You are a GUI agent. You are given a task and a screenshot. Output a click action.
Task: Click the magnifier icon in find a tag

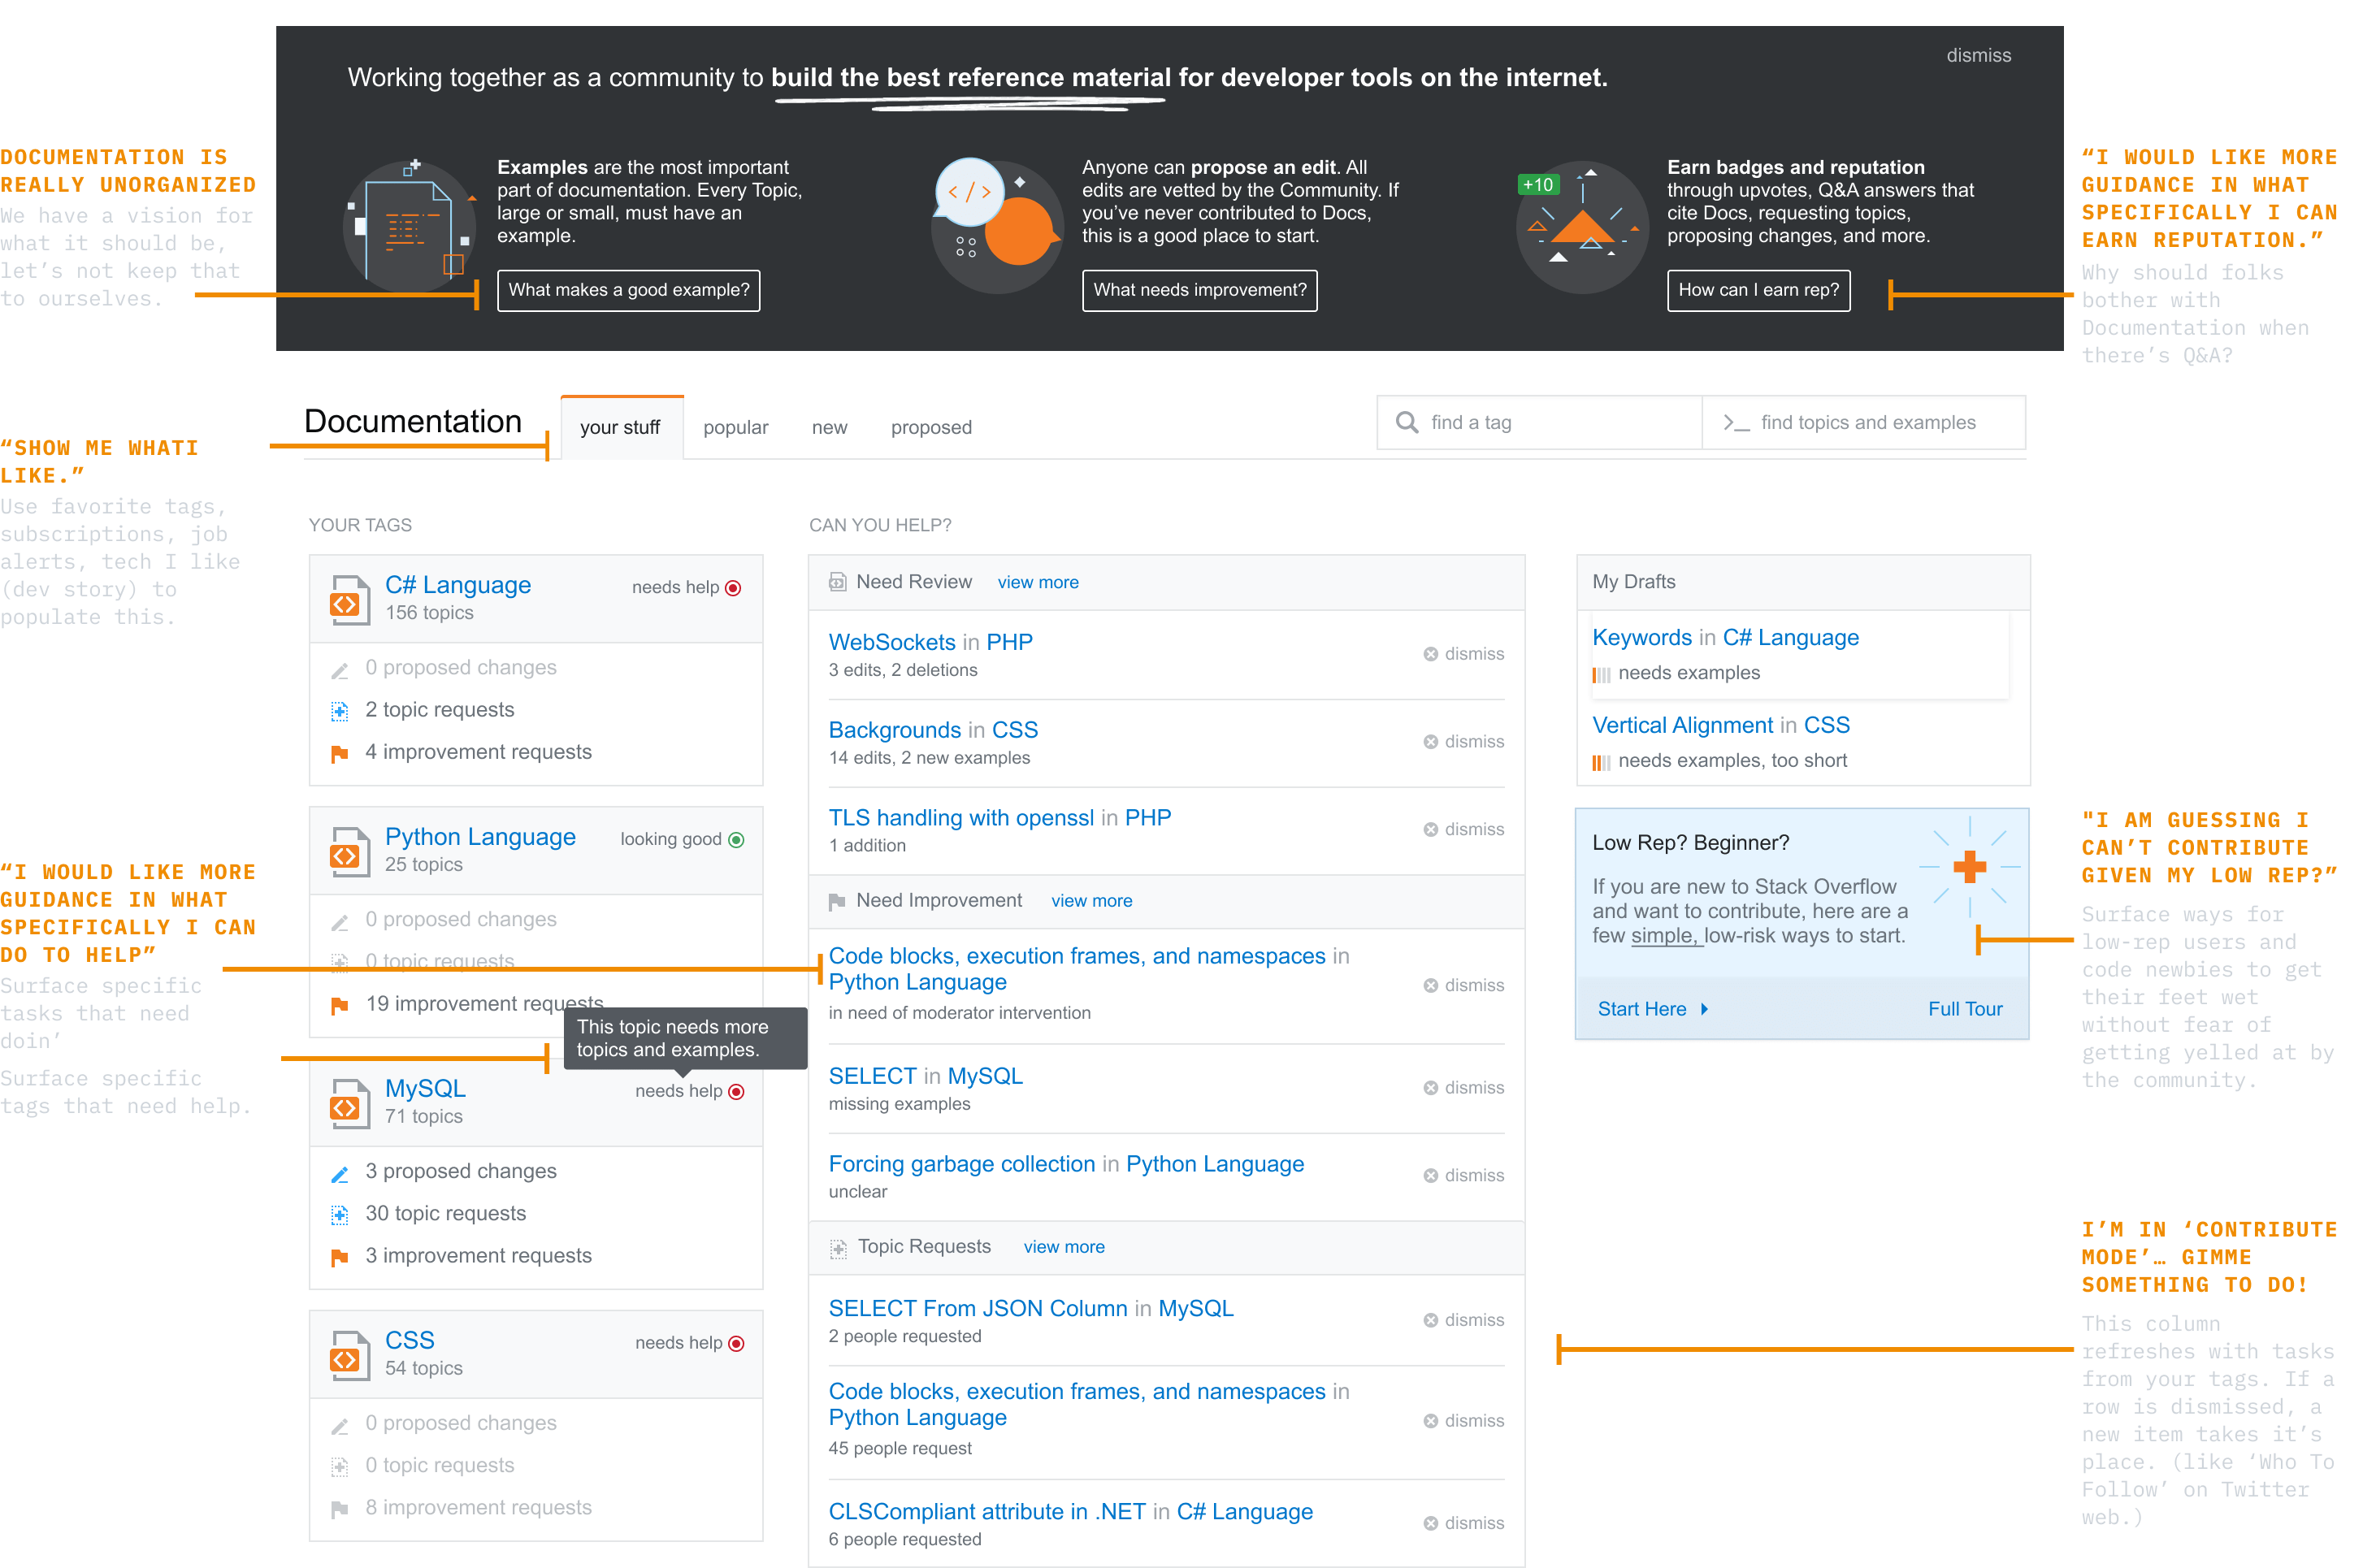[x=1406, y=423]
